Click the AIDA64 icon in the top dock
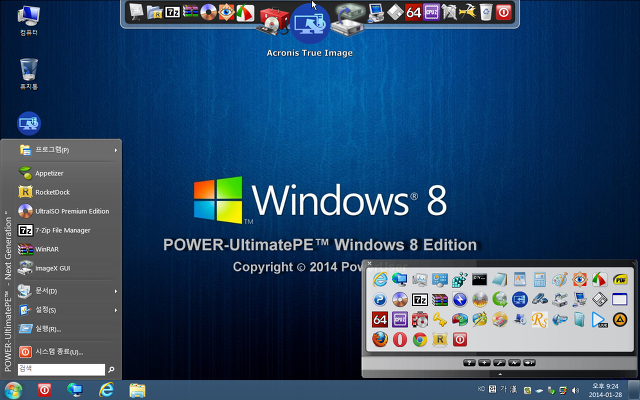 click(x=413, y=12)
